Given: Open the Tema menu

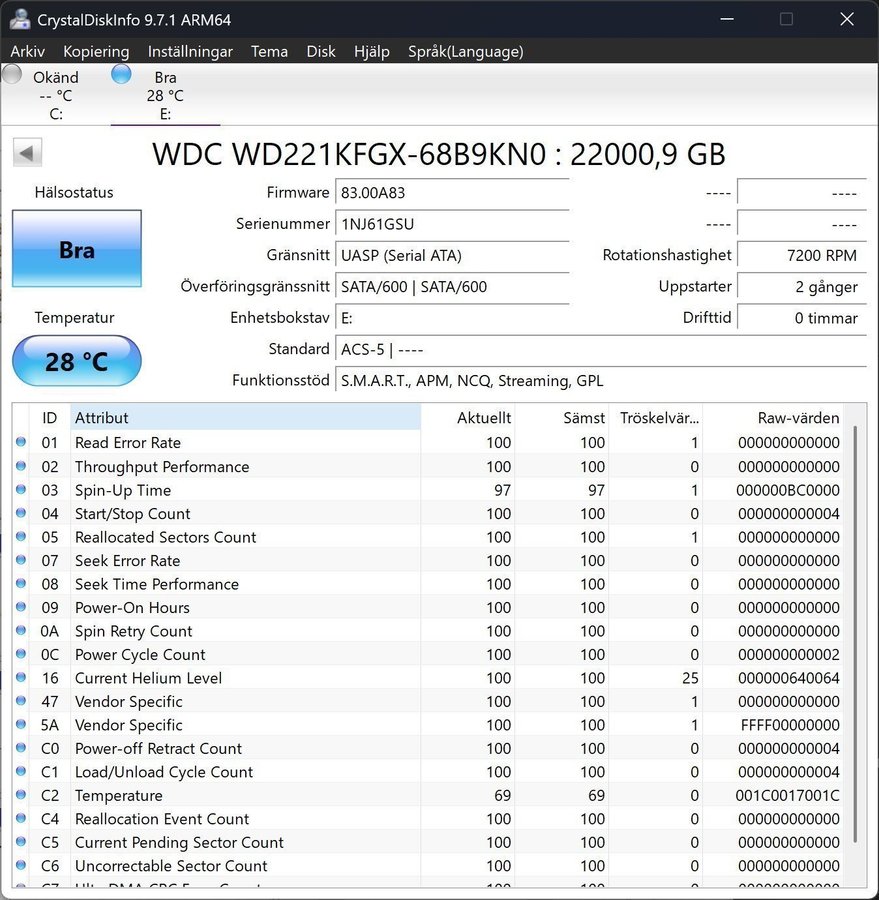Looking at the screenshot, I should click(x=269, y=51).
